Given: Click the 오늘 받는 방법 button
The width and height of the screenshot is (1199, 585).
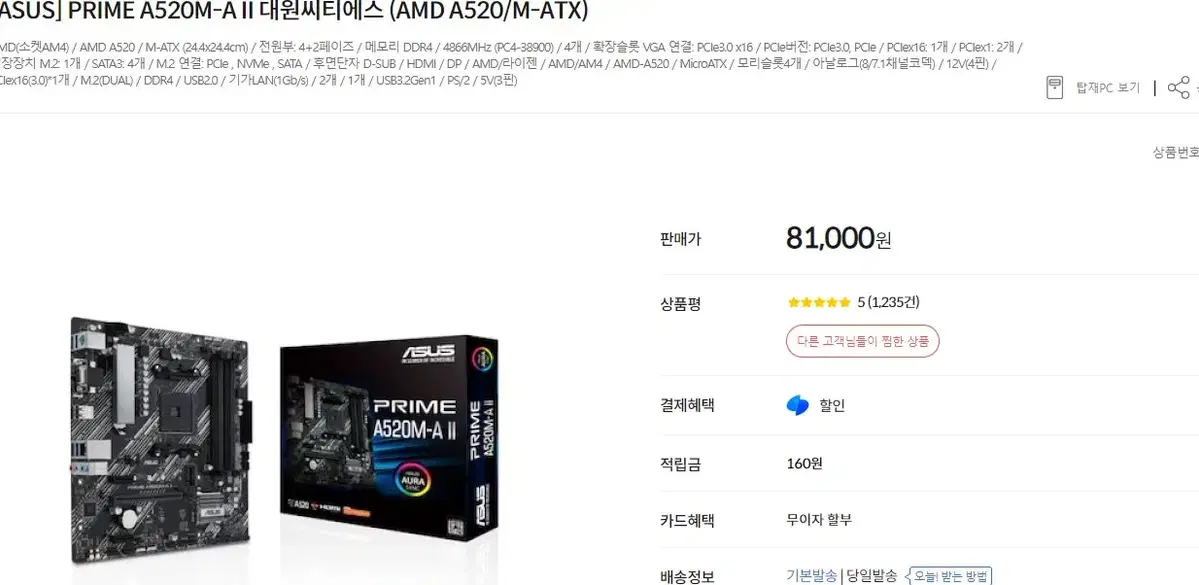Looking at the screenshot, I should (x=948, y=576).
